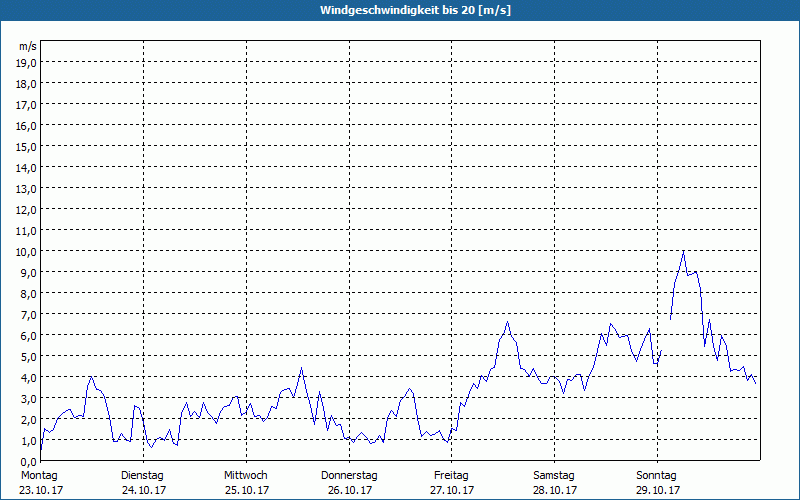The image size is (800, 500).
Task: Click the y-axis value '14,0'
Action: coord(28,168)
